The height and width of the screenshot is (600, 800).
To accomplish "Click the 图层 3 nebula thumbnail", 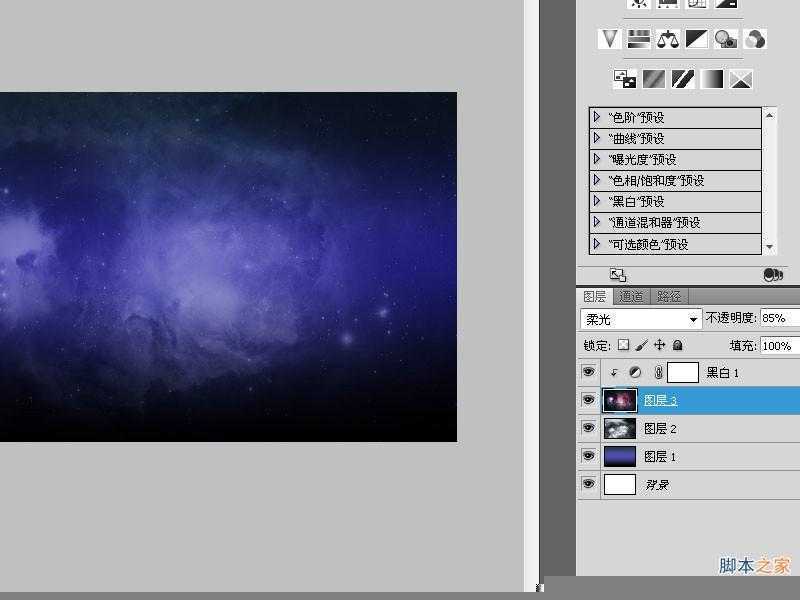I will pos(620,401).
